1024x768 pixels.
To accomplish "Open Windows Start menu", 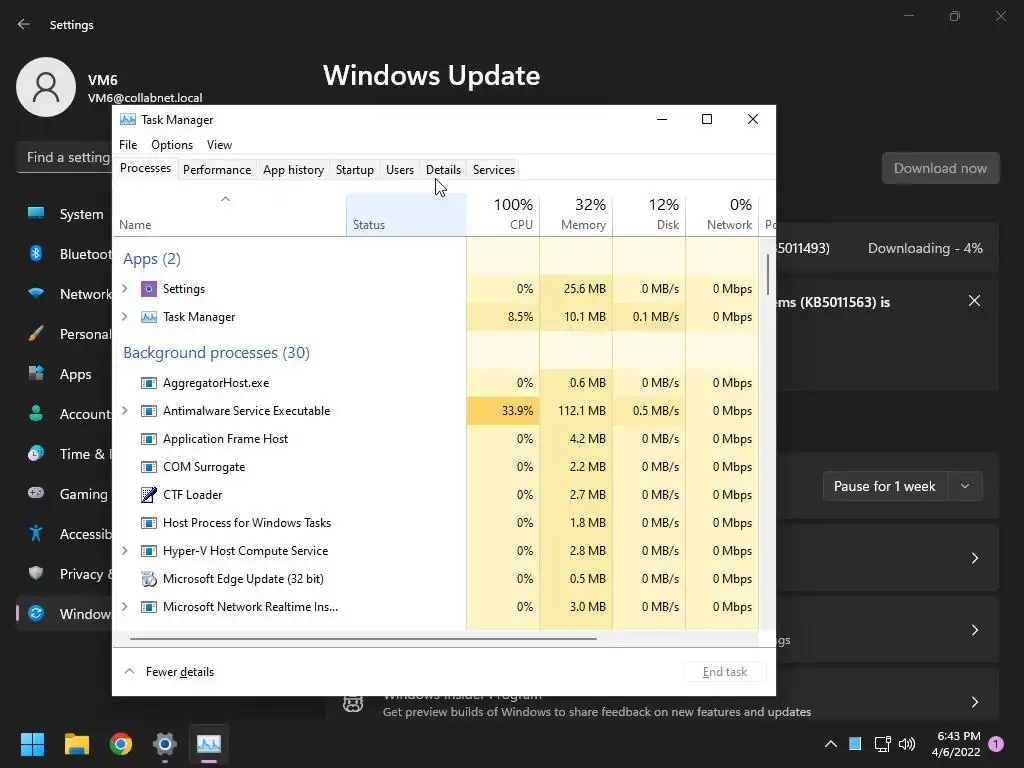I will pos(32,744).
